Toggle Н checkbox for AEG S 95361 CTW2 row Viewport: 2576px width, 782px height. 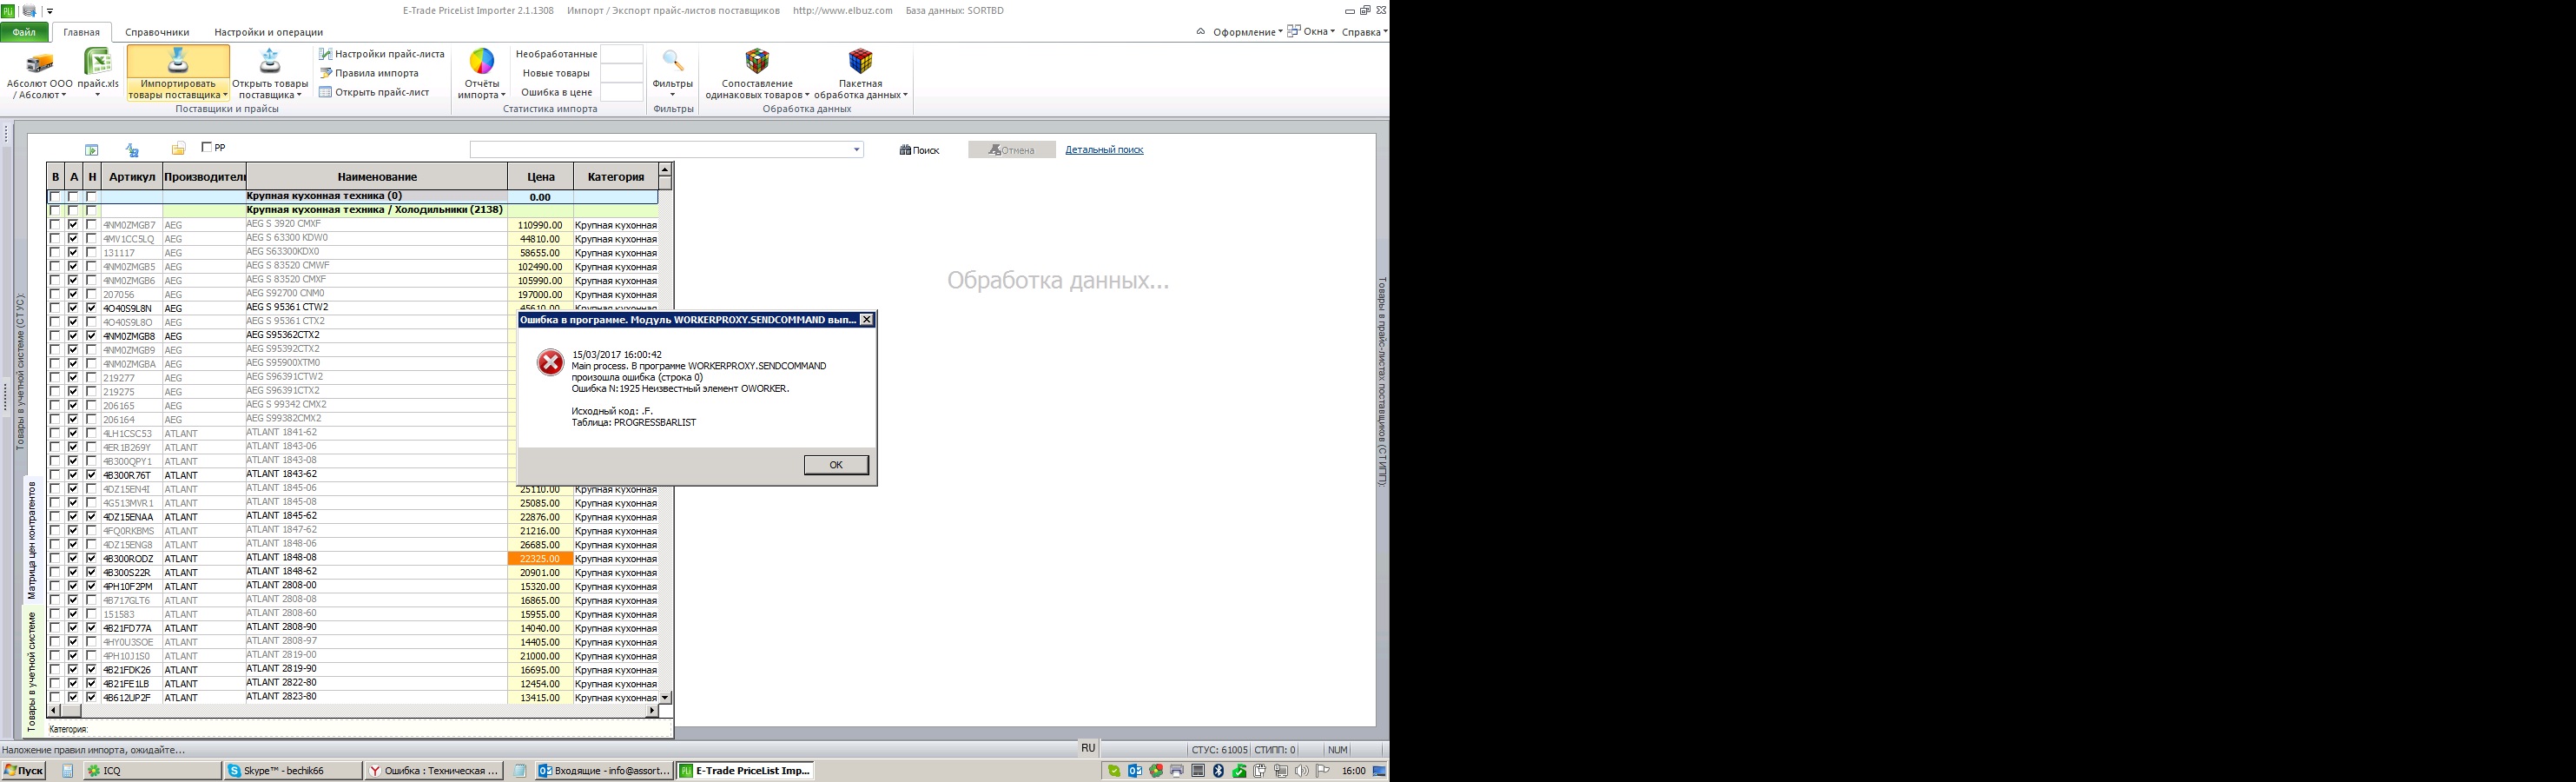click(92, 308)
